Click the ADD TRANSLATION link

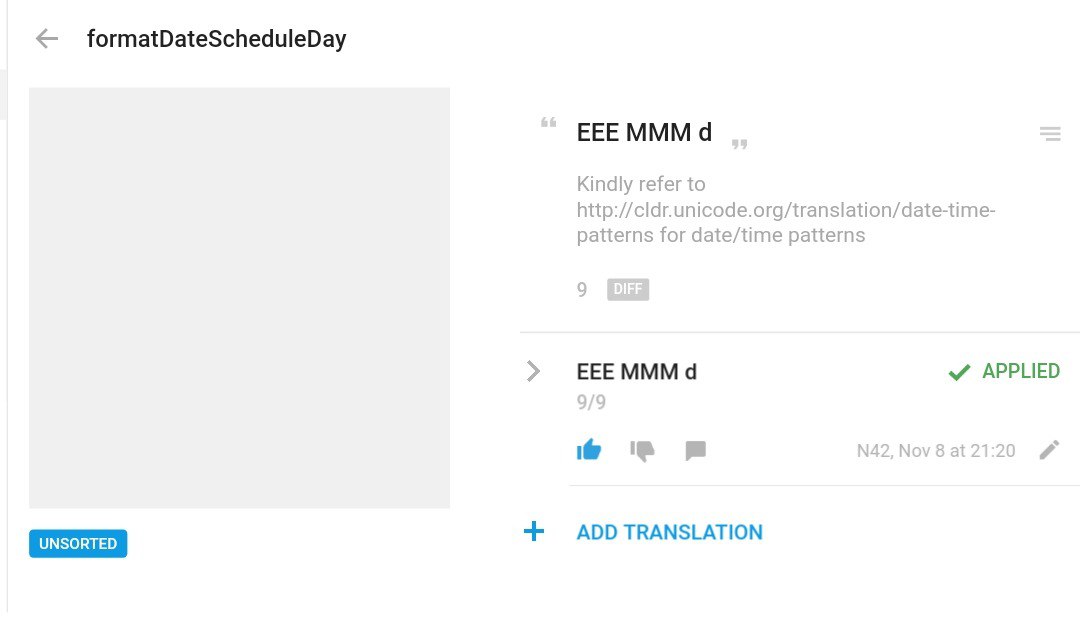669,532
